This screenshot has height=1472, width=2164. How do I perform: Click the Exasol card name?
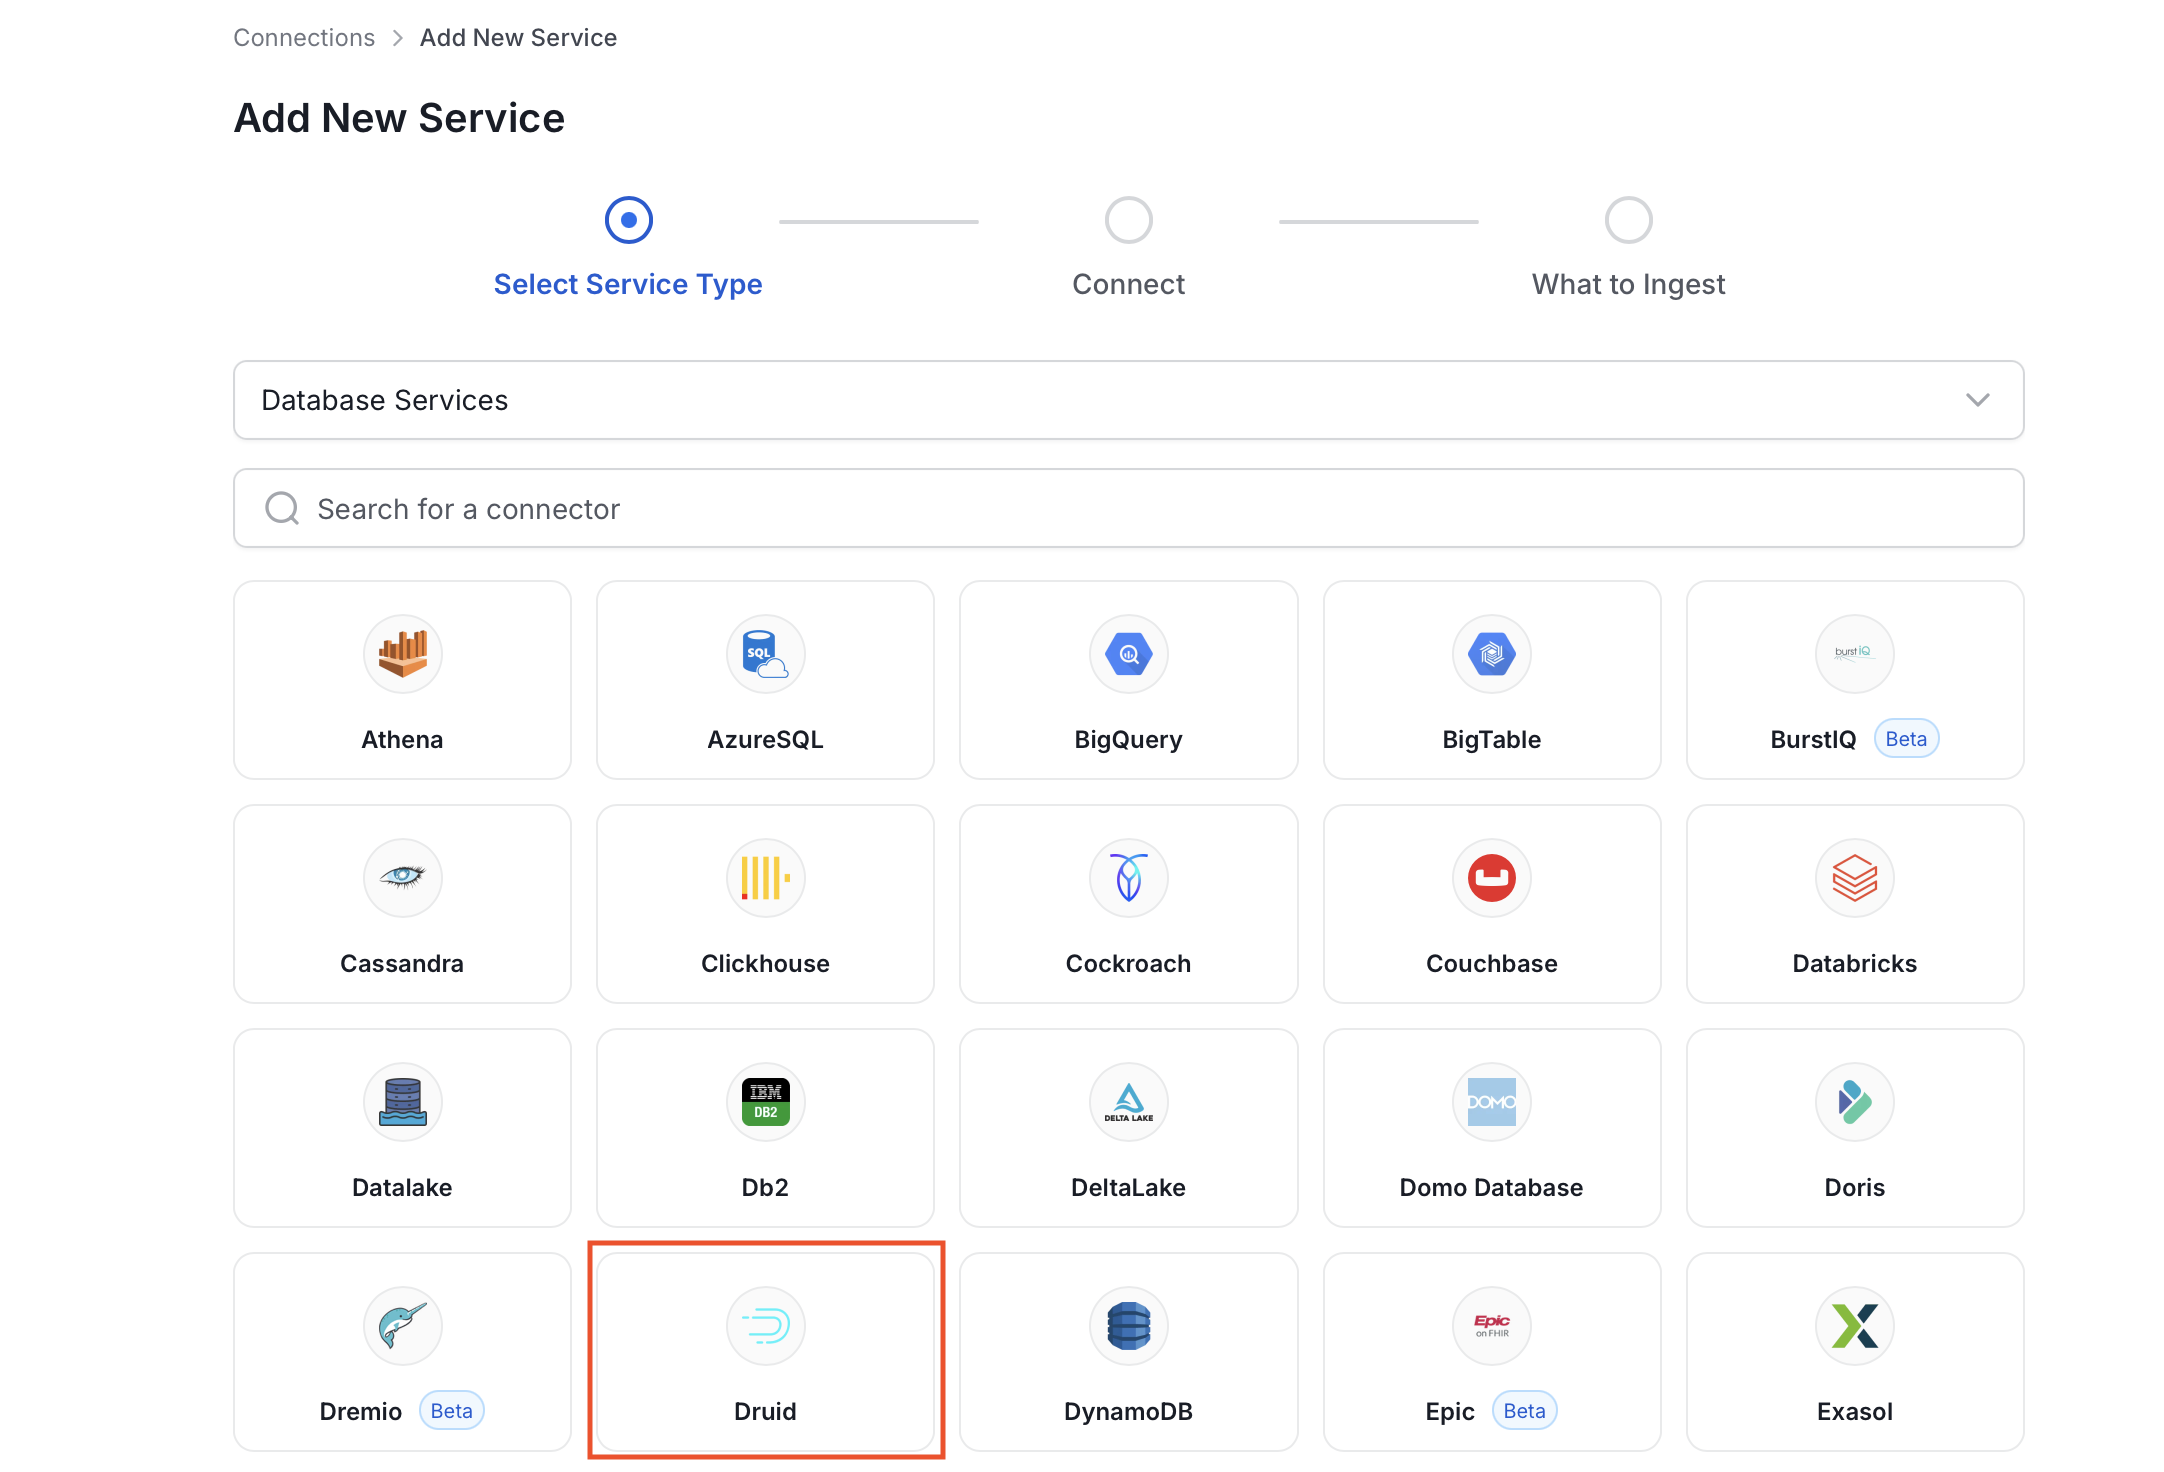pos(1855,1412)
